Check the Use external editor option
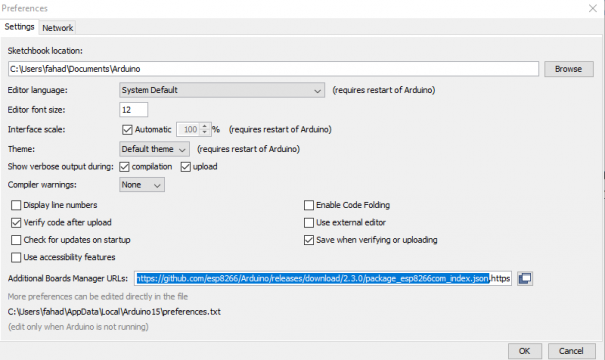 coord(309,223)
